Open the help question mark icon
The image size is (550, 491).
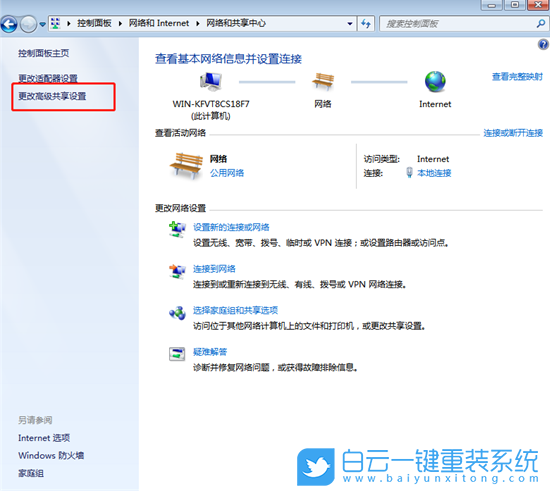543,45
